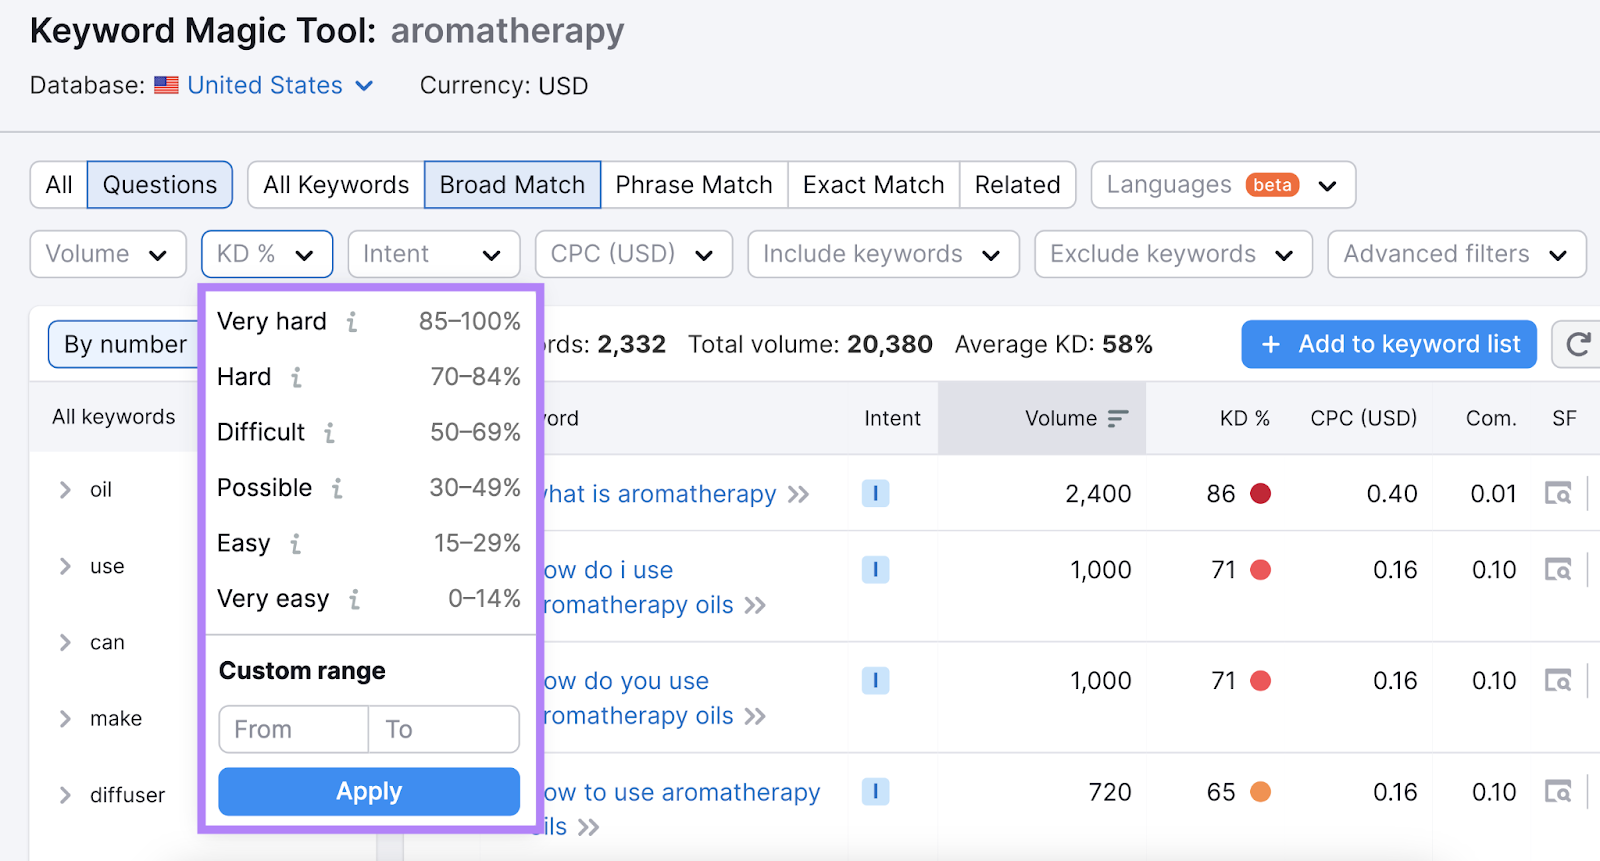Choose the Possible 30–49% option
The image size is (1600, 861).
pos(369,488)
